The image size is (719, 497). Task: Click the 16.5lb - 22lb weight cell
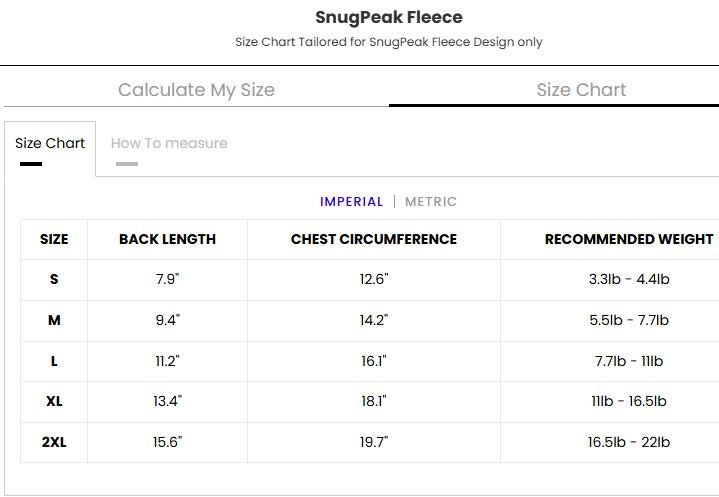628,442
